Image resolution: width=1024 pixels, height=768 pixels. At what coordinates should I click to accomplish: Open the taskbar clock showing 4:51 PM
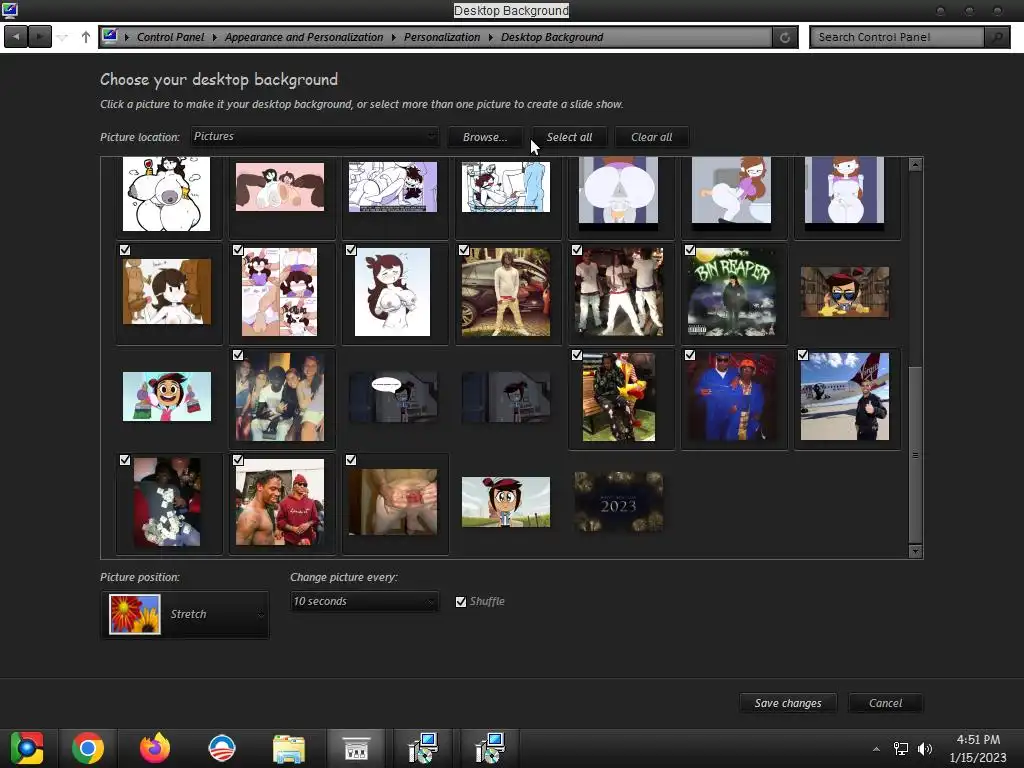click(x=978, y=748)
